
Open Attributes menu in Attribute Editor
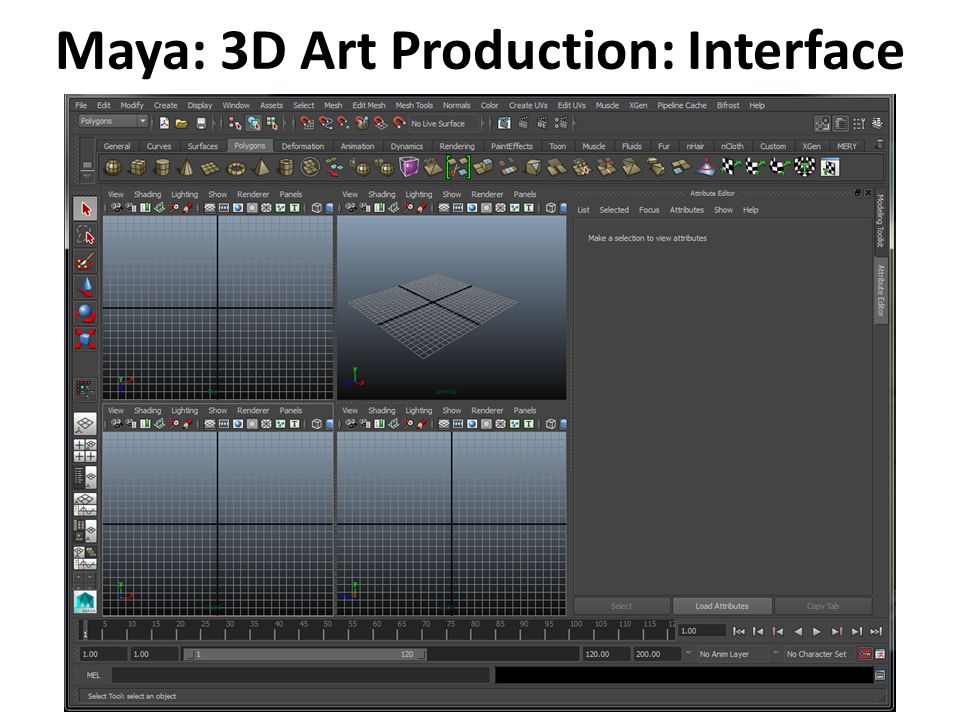(686, 210)
